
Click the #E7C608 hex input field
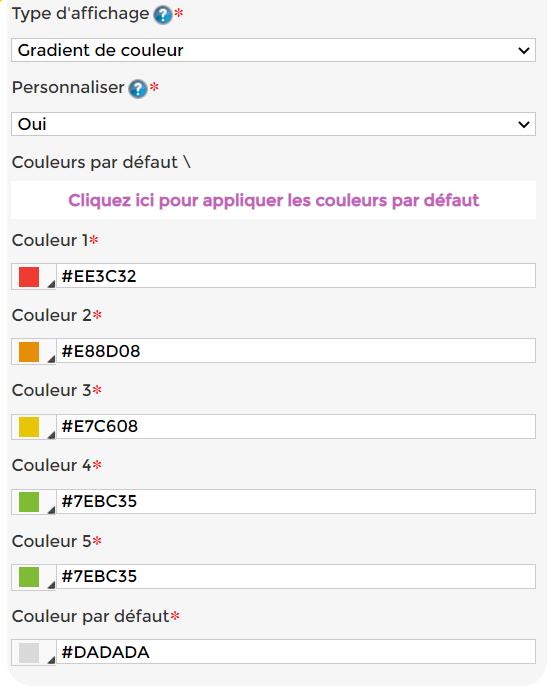pos(296,426)
